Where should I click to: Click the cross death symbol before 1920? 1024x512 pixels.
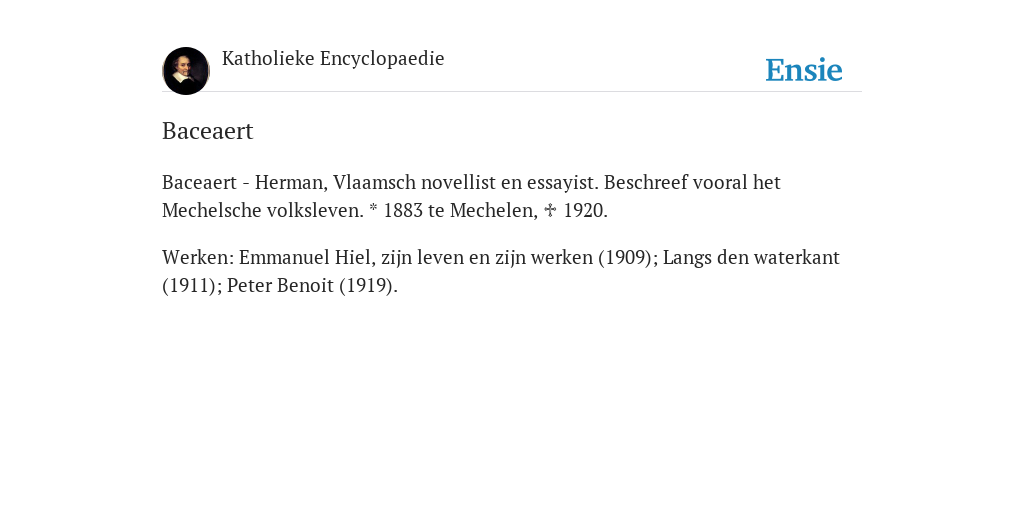[x=550, y=210]
